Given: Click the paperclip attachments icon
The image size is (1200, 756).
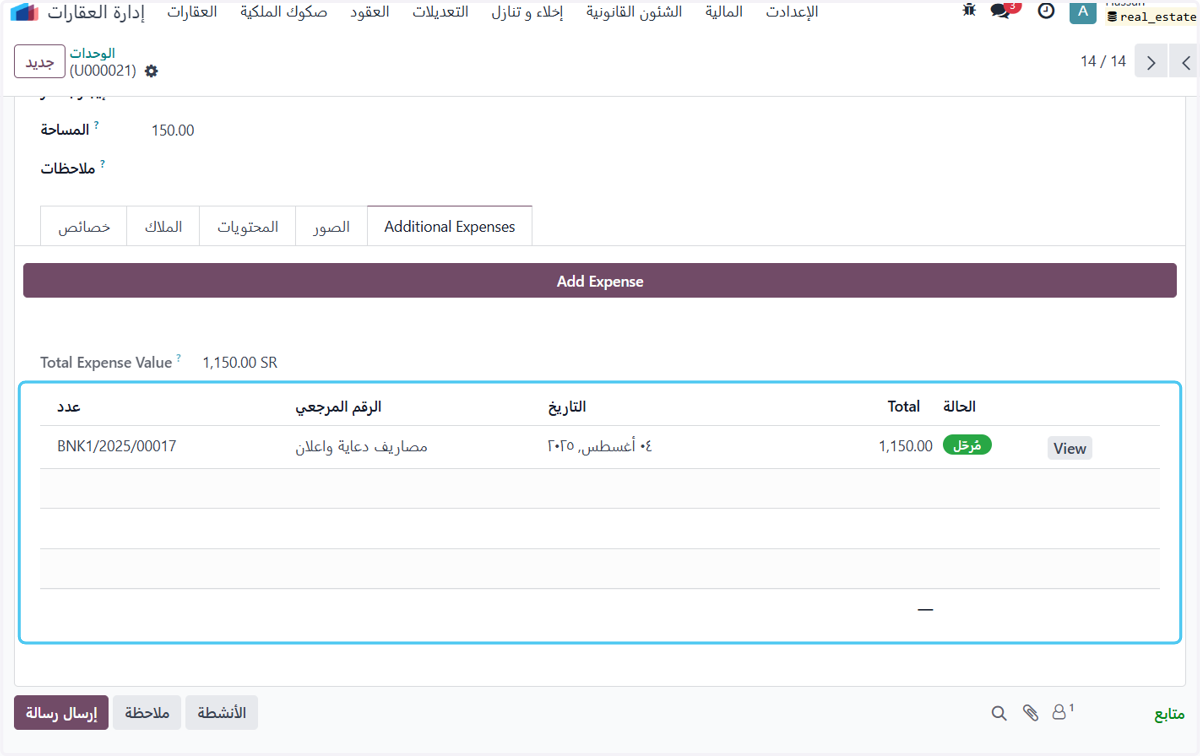Looking at the screenshot, I should coord(1030,713).
